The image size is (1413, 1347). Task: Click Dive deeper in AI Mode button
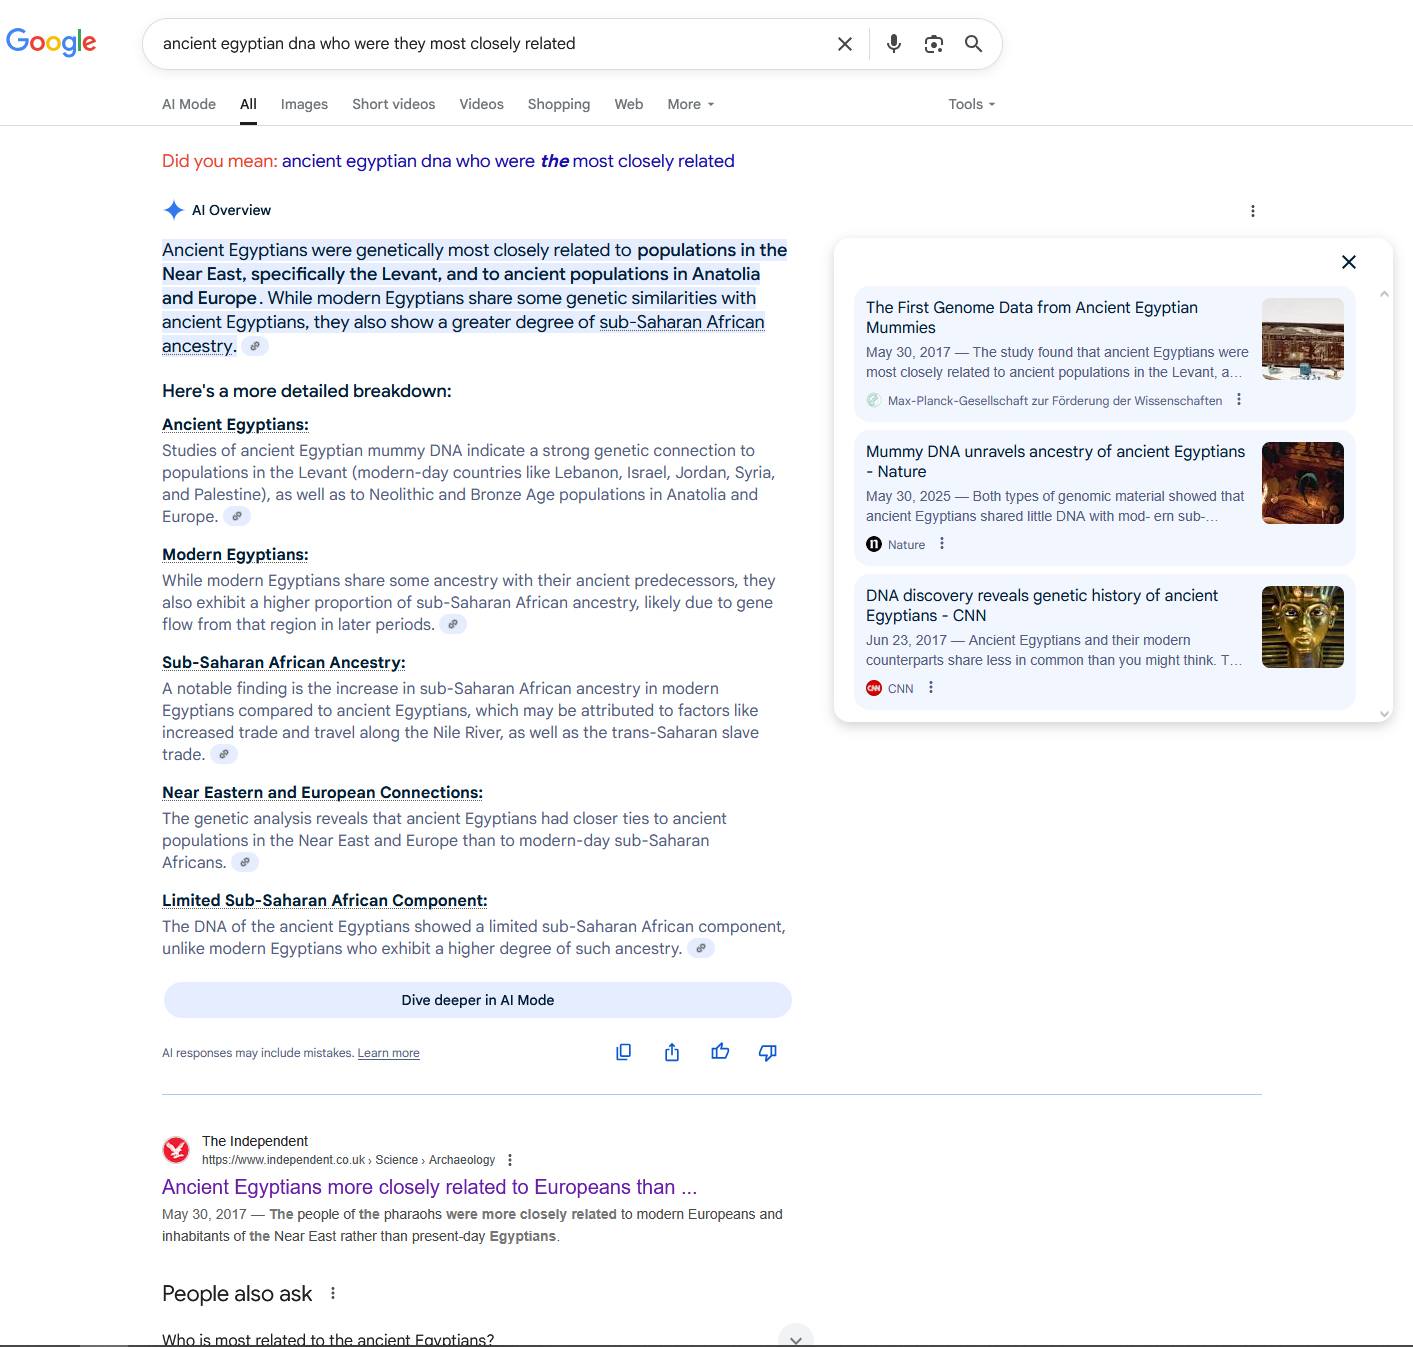pos(478,1000)
